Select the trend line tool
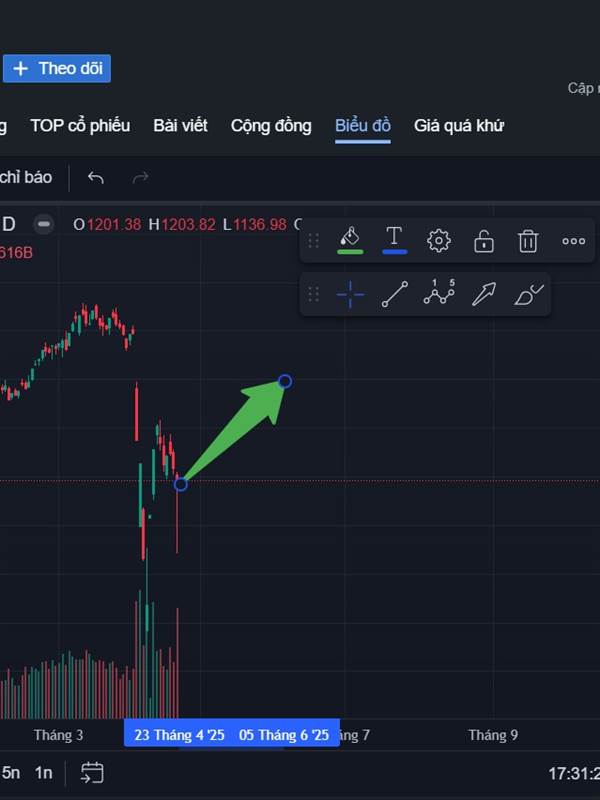Image resolution: width=600 pixels, height=800 pixels. (394, 294)
